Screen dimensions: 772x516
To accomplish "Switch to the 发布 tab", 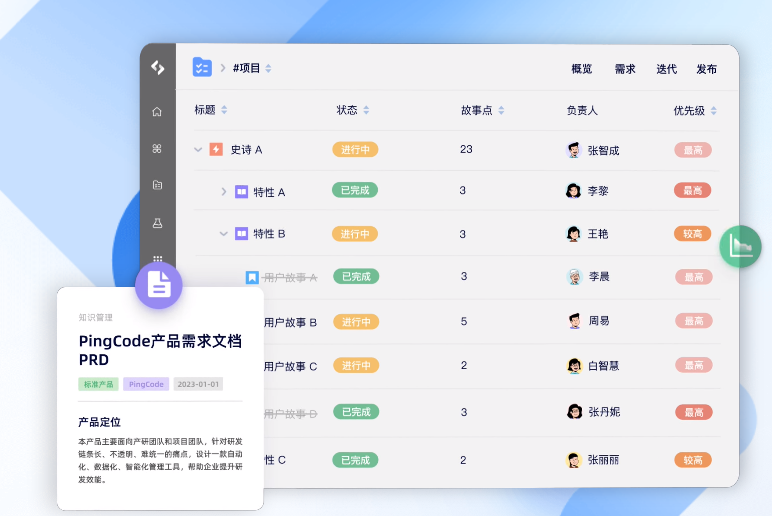I will point(707,69).
